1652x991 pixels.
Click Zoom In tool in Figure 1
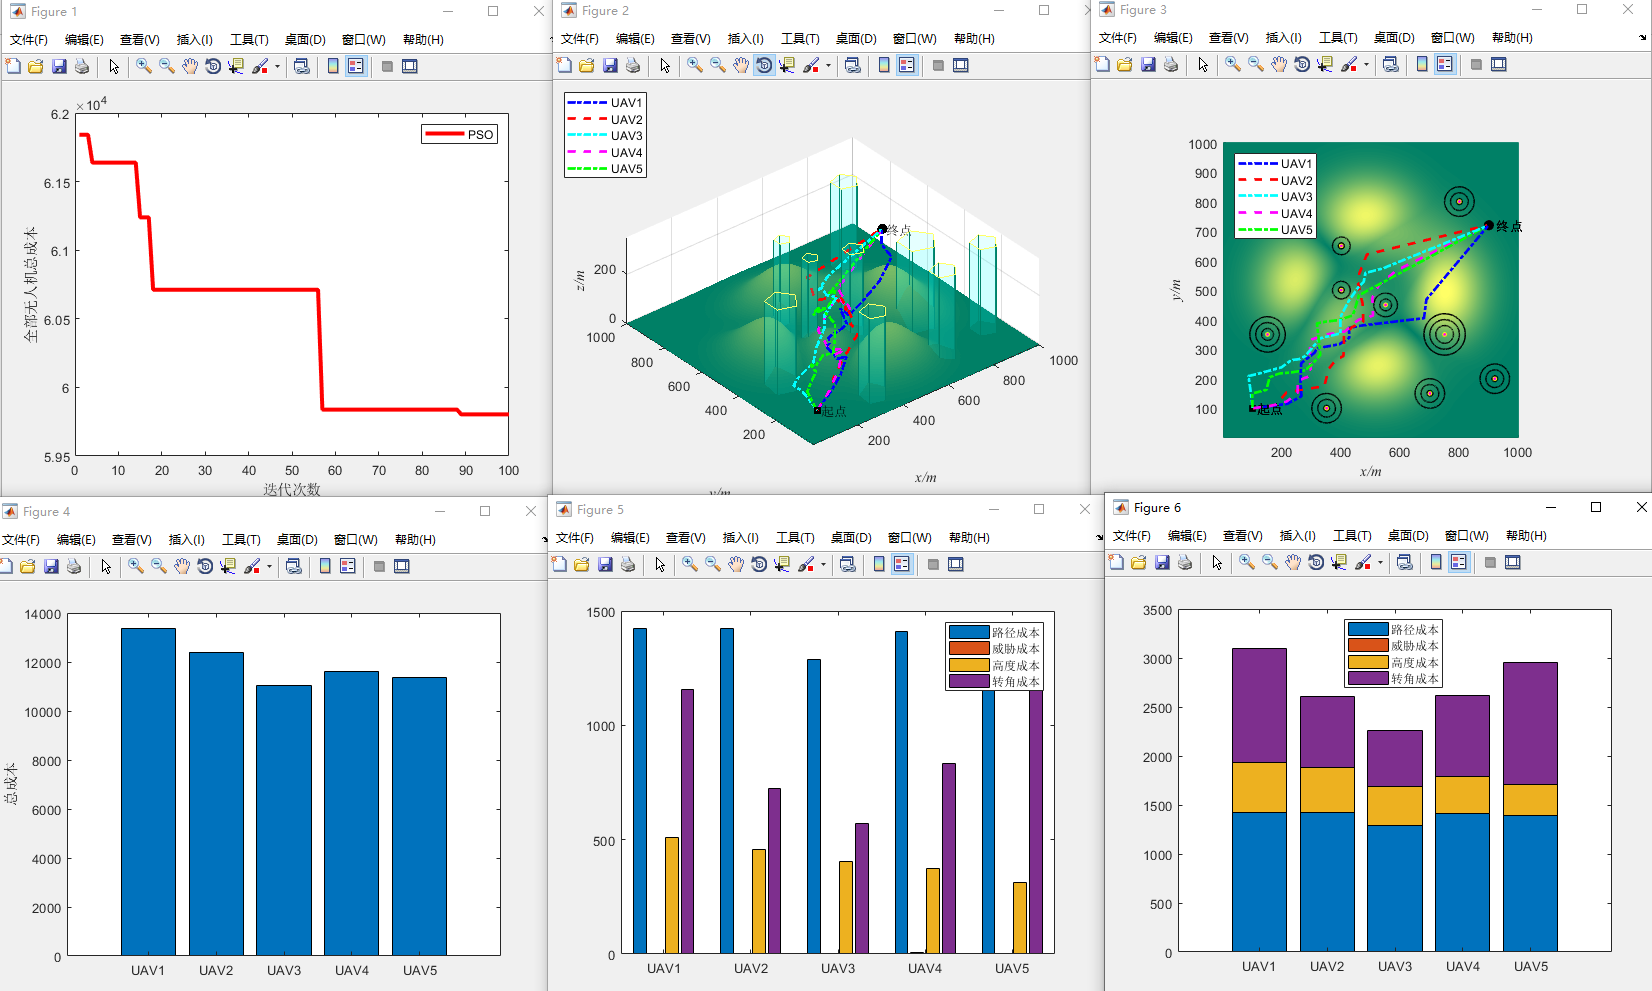click(144, 66)
